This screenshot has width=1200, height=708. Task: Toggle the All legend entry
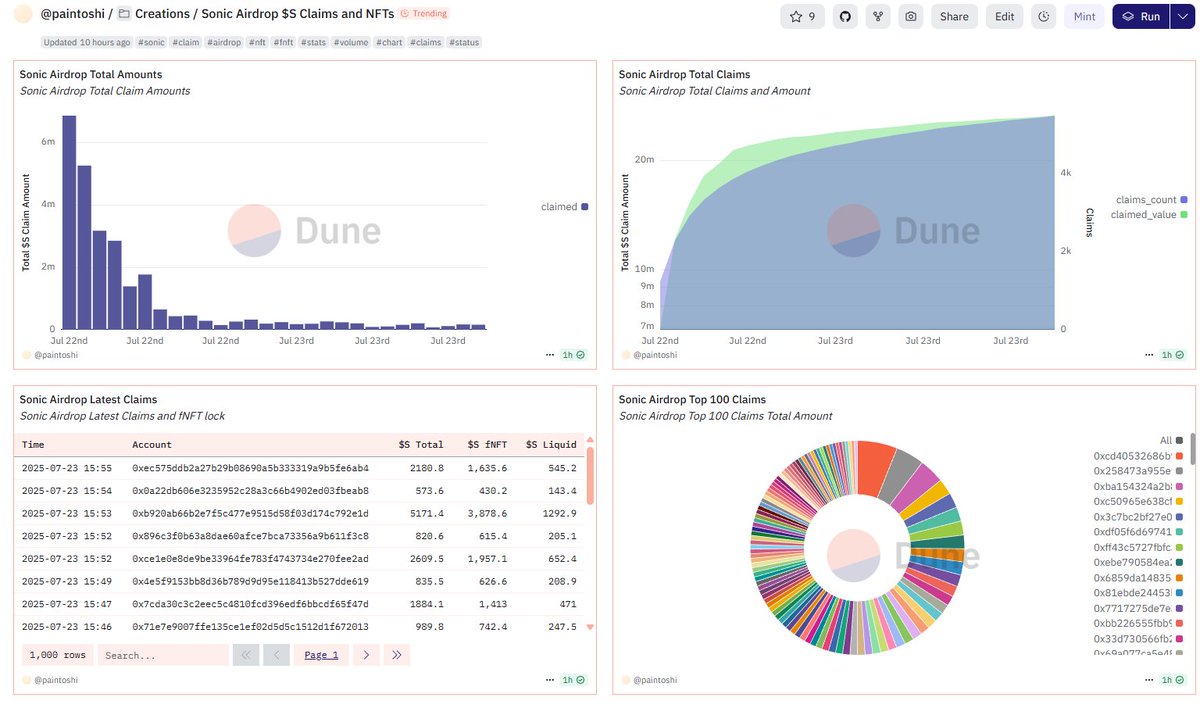pyautogui.click(x=1171, y=440)
